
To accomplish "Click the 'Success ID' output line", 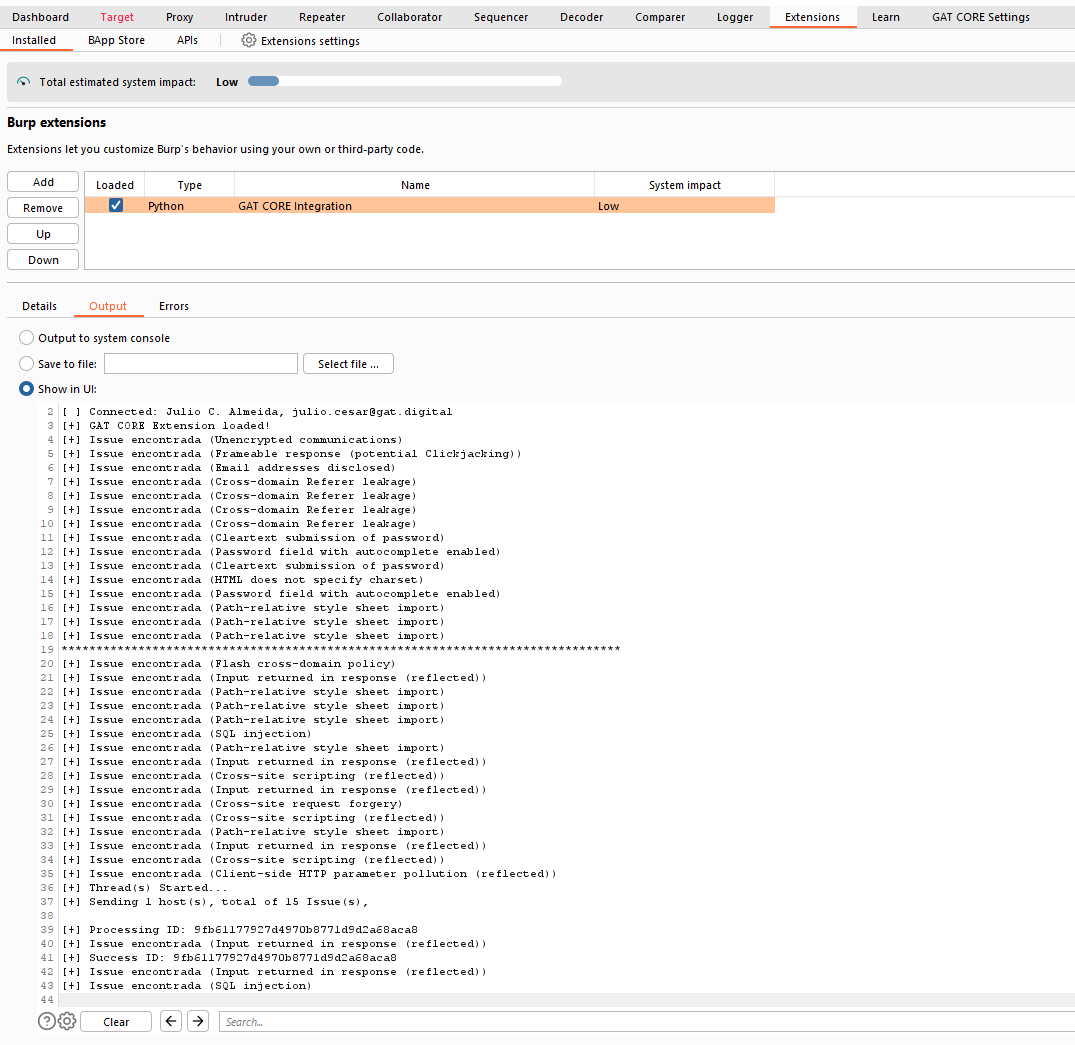I will (x=229, y=957).
